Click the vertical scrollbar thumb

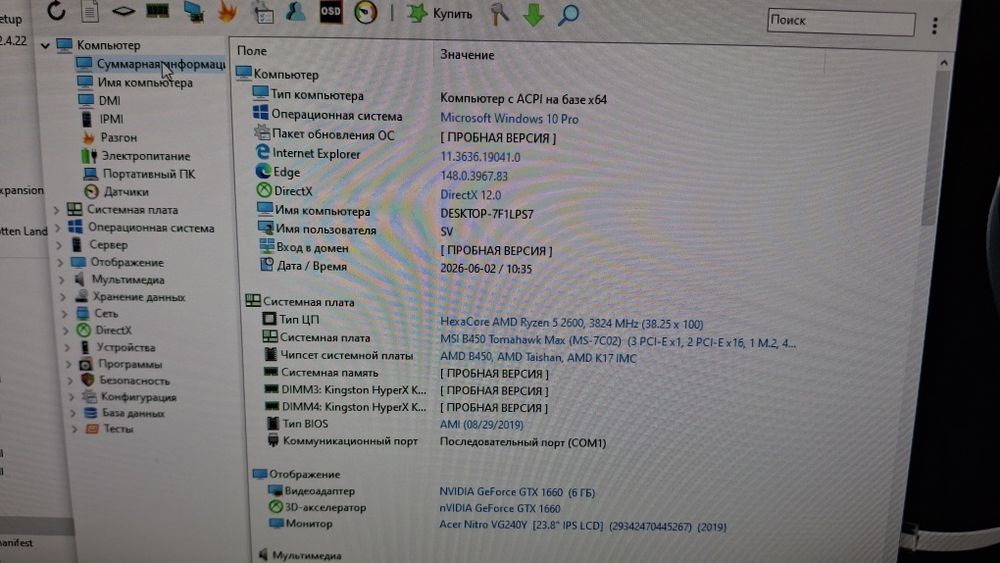pyautogui.click(x=937, y=147)
